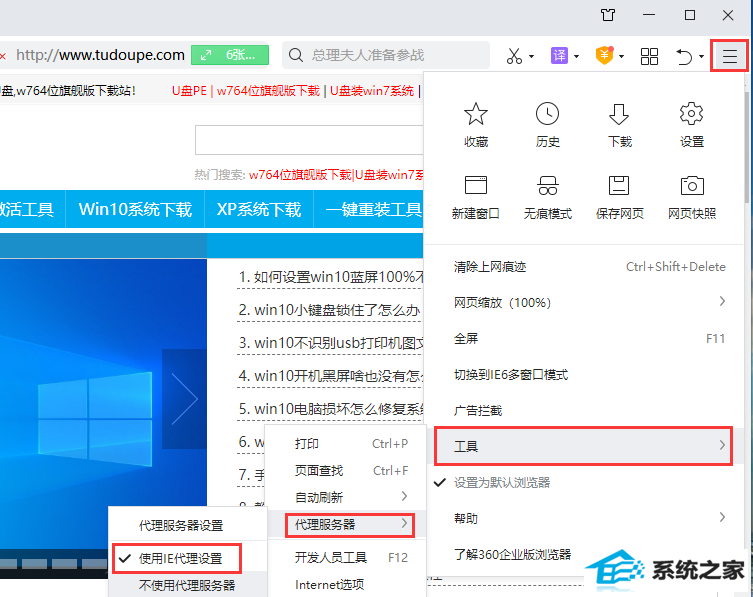Expand the 工具 submenu
The height and width of the screenshot is (597, 753).
tap(583, 446)
